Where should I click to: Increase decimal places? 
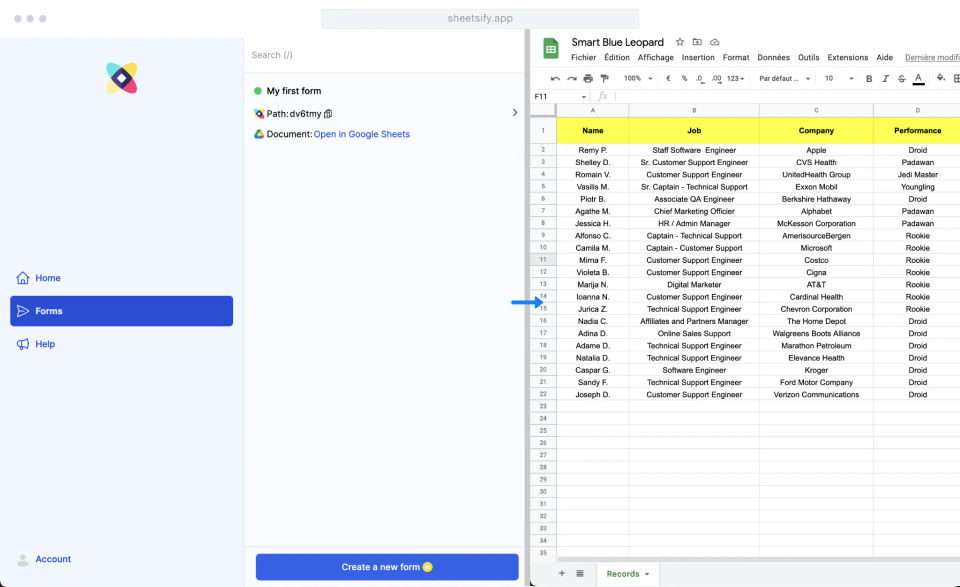coord(716,78)
